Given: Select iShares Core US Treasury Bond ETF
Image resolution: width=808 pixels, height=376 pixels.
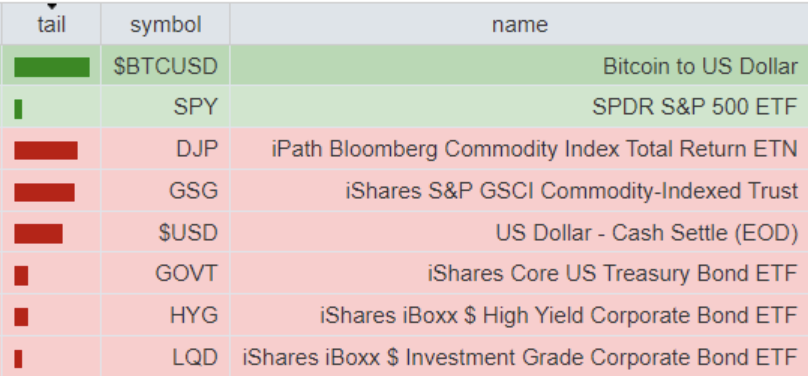Looking at the screenshot, I should 613,274.
